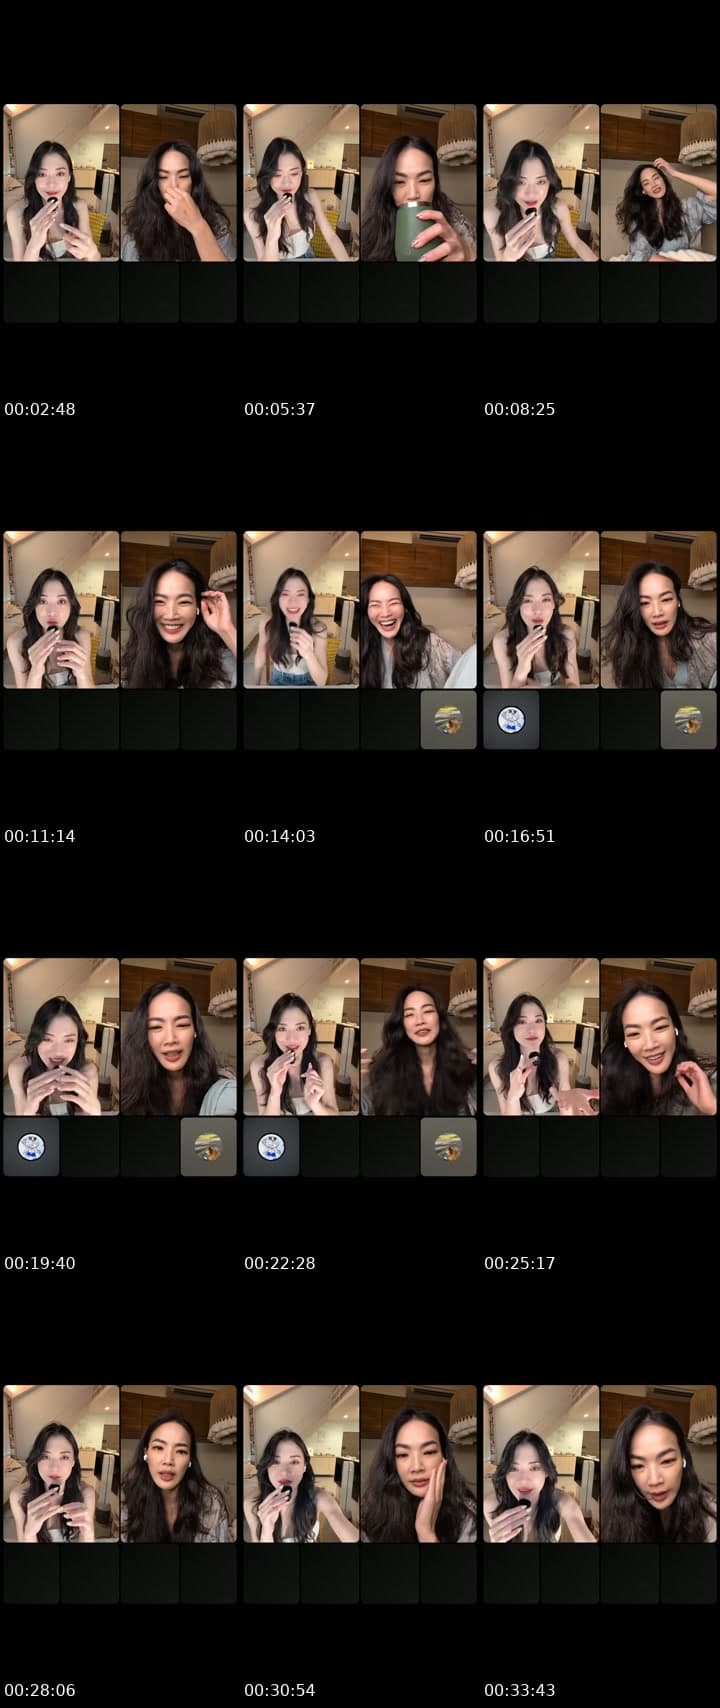
Task: Open the left caller's video at 00:08:25
Action: tap(541, 183)
